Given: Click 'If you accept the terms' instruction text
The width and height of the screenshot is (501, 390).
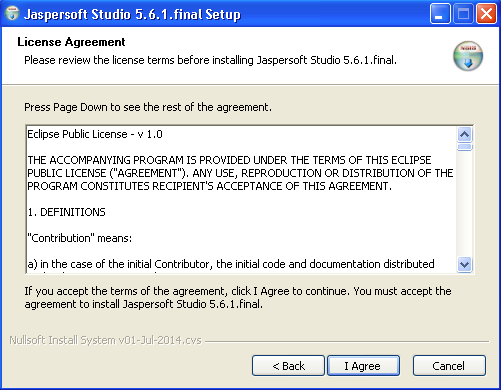Looking at the screenshot, I should pos(238,298).
